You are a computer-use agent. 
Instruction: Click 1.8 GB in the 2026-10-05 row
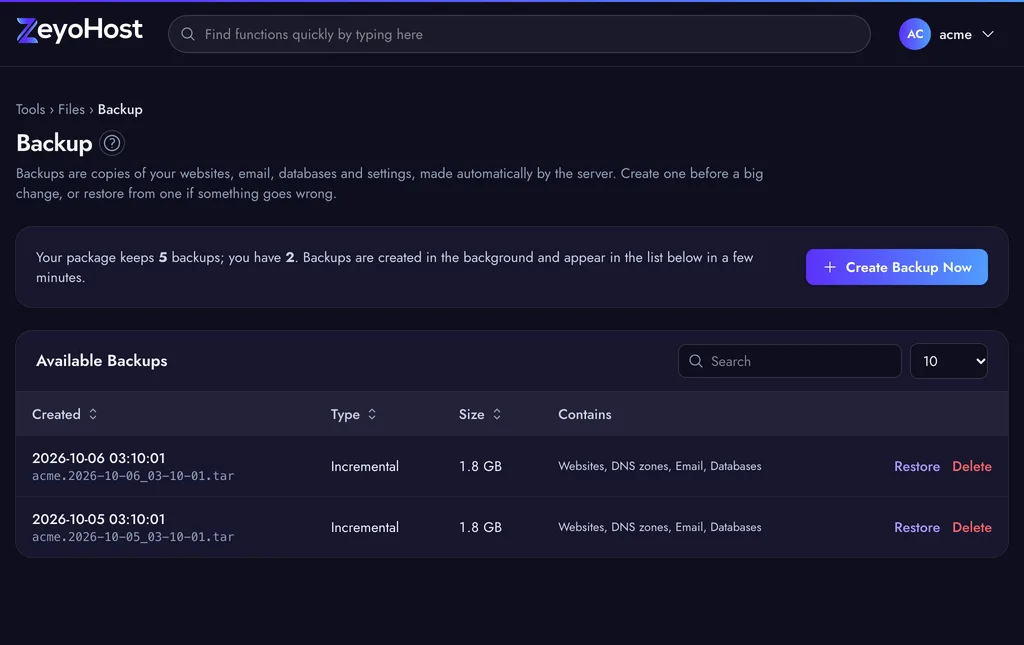click(480, 527)
